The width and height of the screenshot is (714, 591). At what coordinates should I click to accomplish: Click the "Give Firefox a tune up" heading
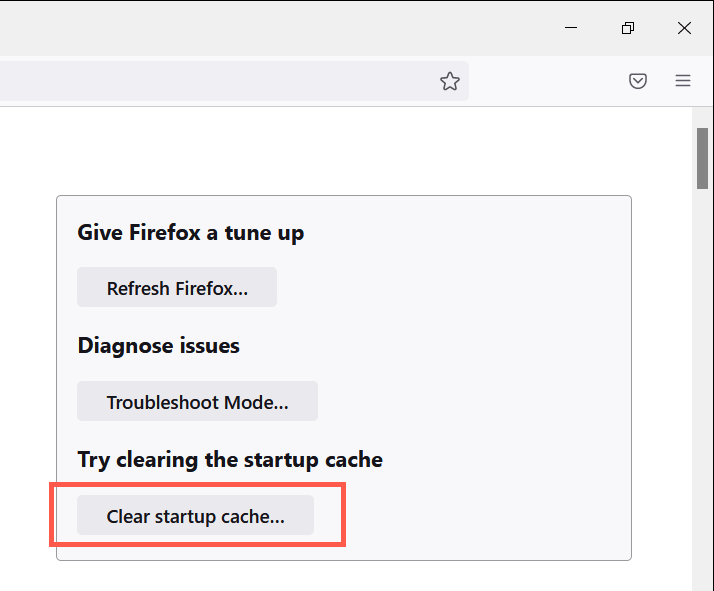190,233
